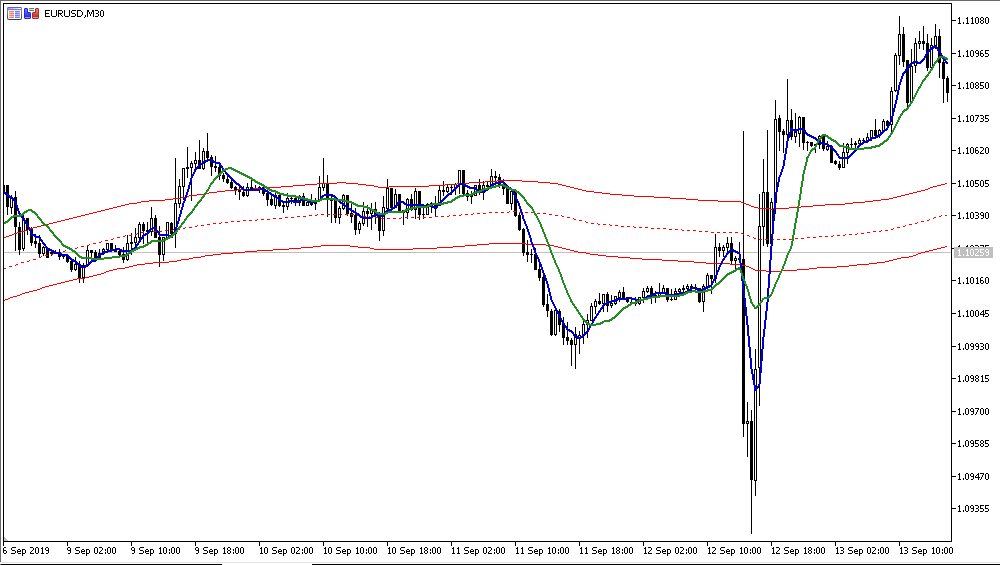Click the 12 Sep 10:00 time label
This screenshot has height=565, width=1000.
coord(734,550)
